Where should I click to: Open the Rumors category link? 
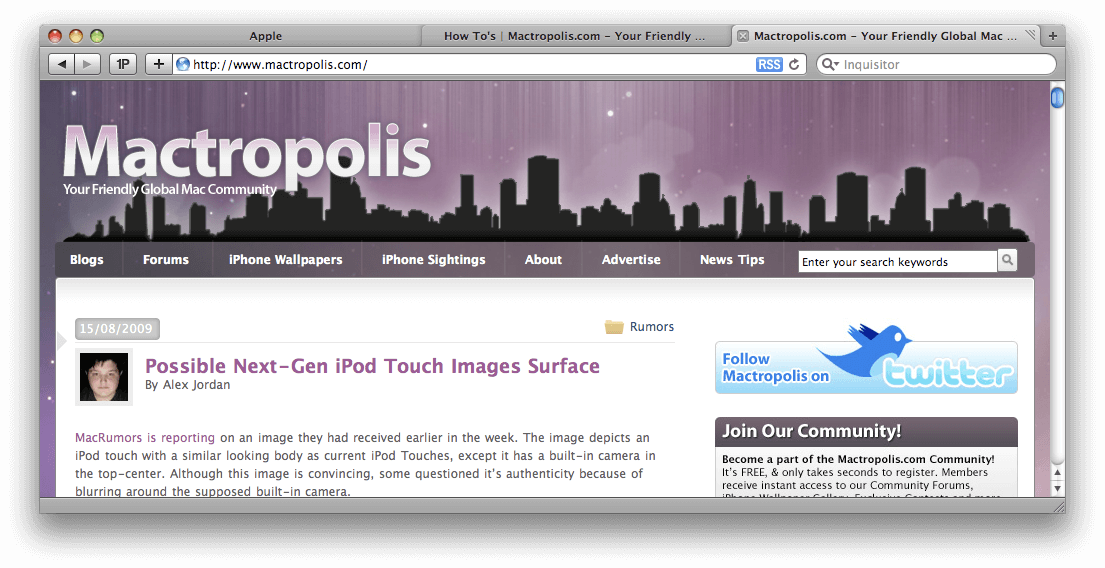click(652, 326)
